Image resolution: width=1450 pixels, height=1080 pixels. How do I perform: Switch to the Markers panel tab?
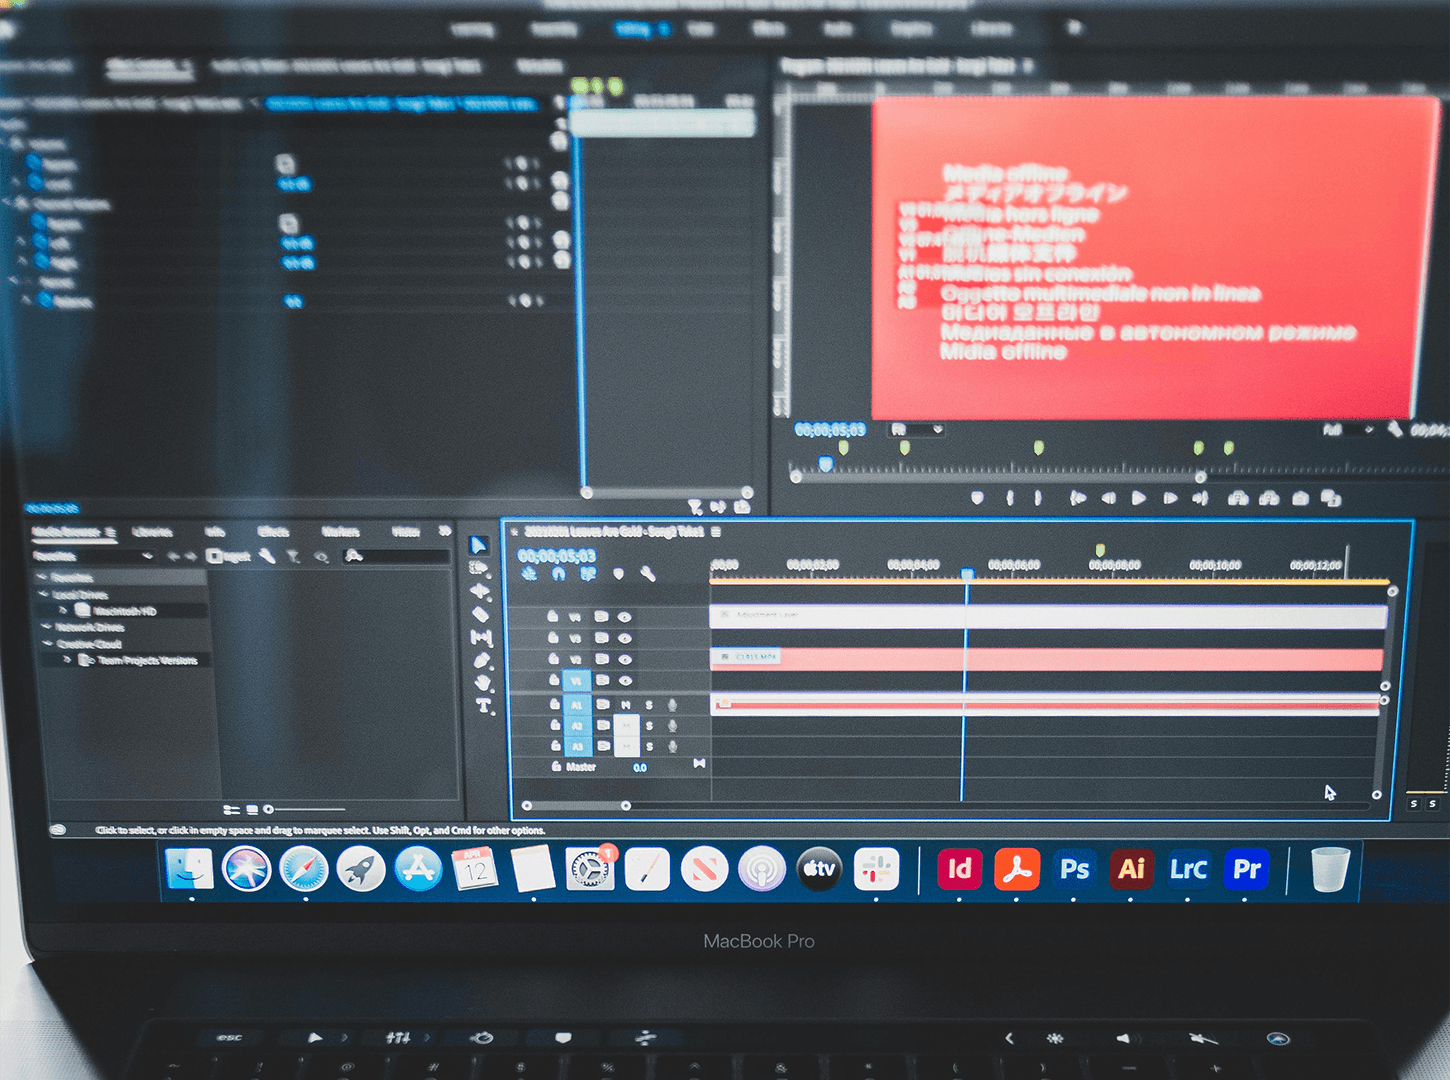point(340,532)
